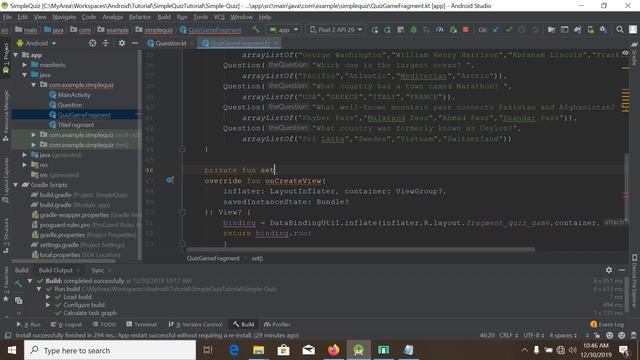Image resolution: width=640 pixels, height=360 pixels.
Task: Click the Project Structure folder icon
Action: (551, 29)
